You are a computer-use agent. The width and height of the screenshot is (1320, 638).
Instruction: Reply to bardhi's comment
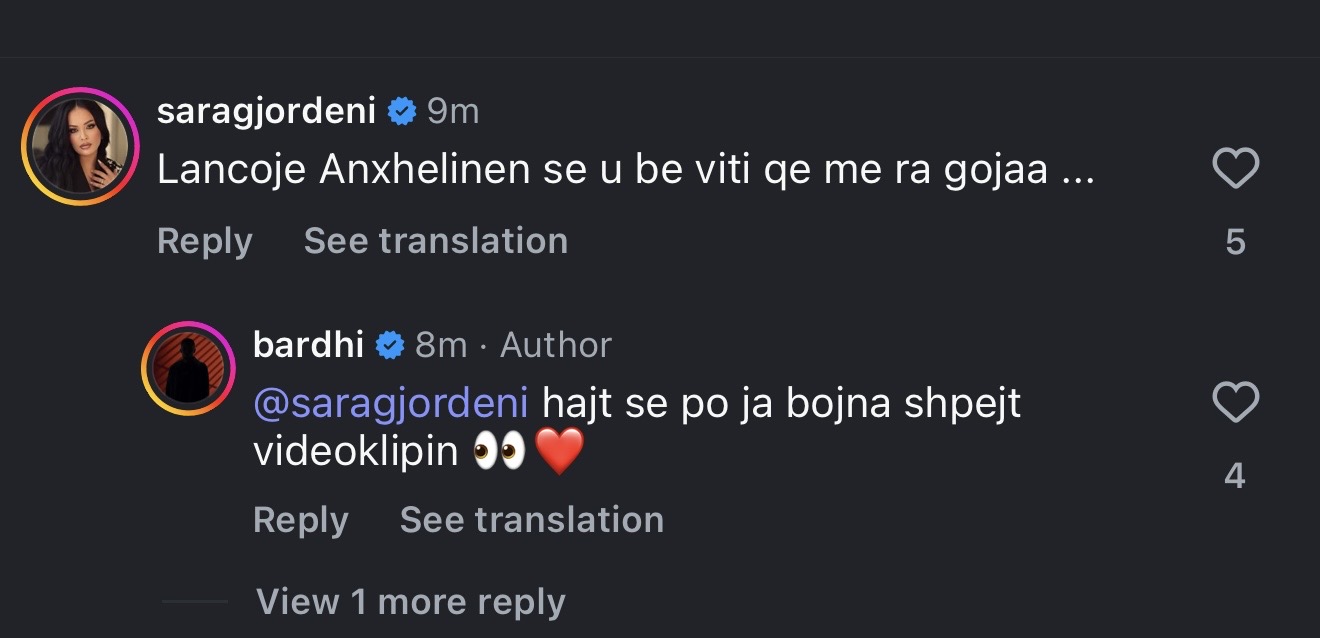pos(301,520)
